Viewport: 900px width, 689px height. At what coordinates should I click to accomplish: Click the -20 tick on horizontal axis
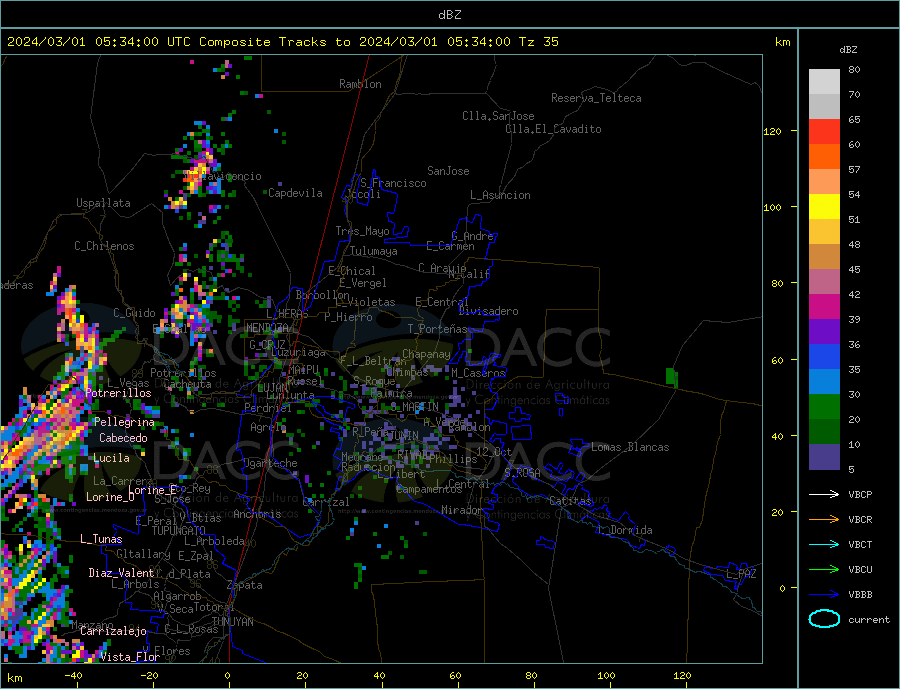coord(149,676)
